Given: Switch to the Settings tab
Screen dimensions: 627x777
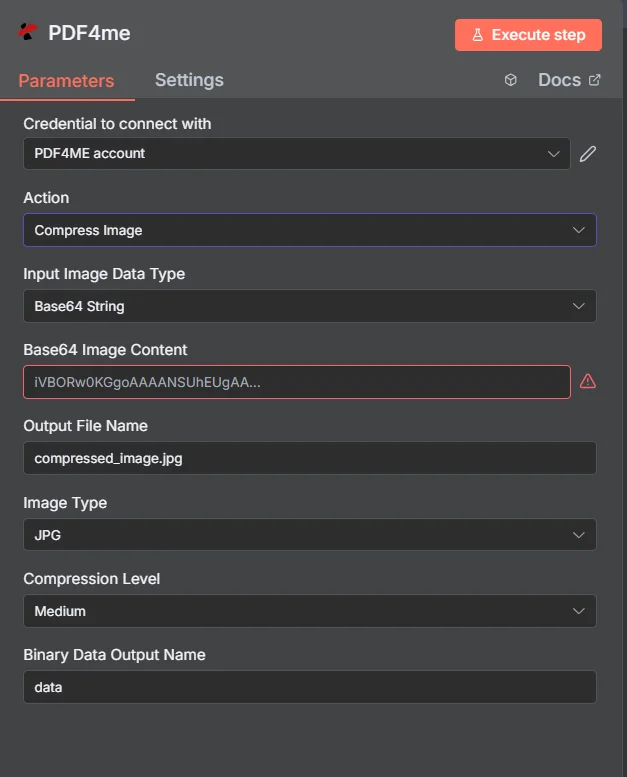Looking at the screenshot, I should coord(189,80).
